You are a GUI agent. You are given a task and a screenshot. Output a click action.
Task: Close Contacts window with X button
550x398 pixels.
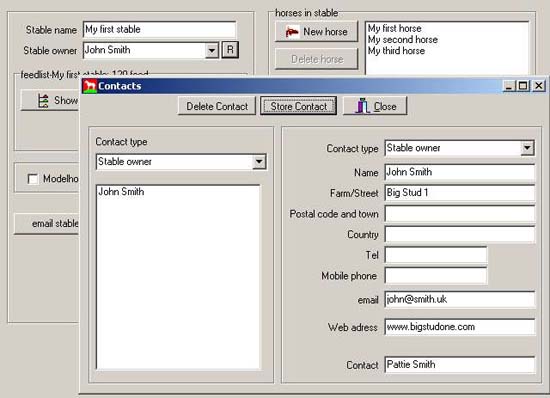tap(539, 86)
